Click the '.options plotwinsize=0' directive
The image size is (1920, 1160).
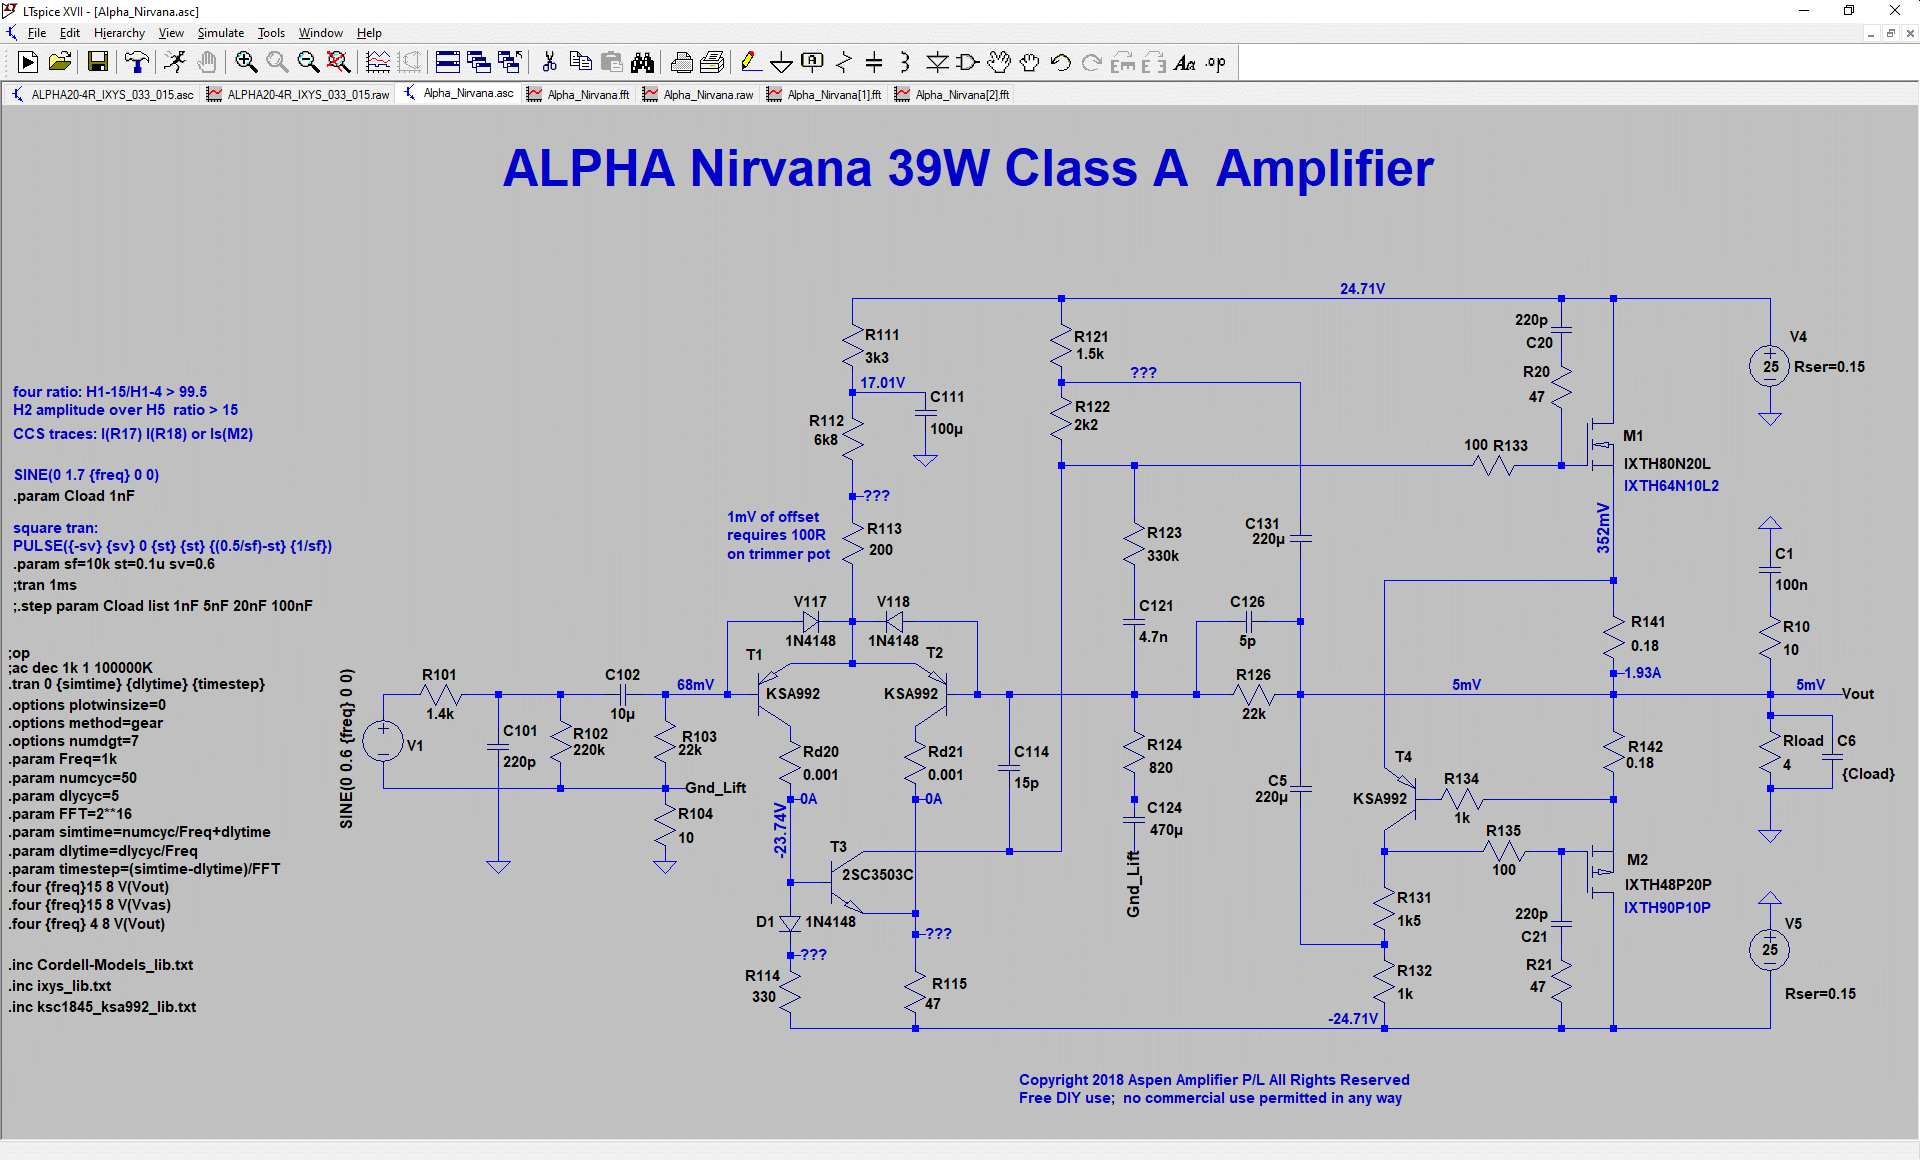pos(88,705)
